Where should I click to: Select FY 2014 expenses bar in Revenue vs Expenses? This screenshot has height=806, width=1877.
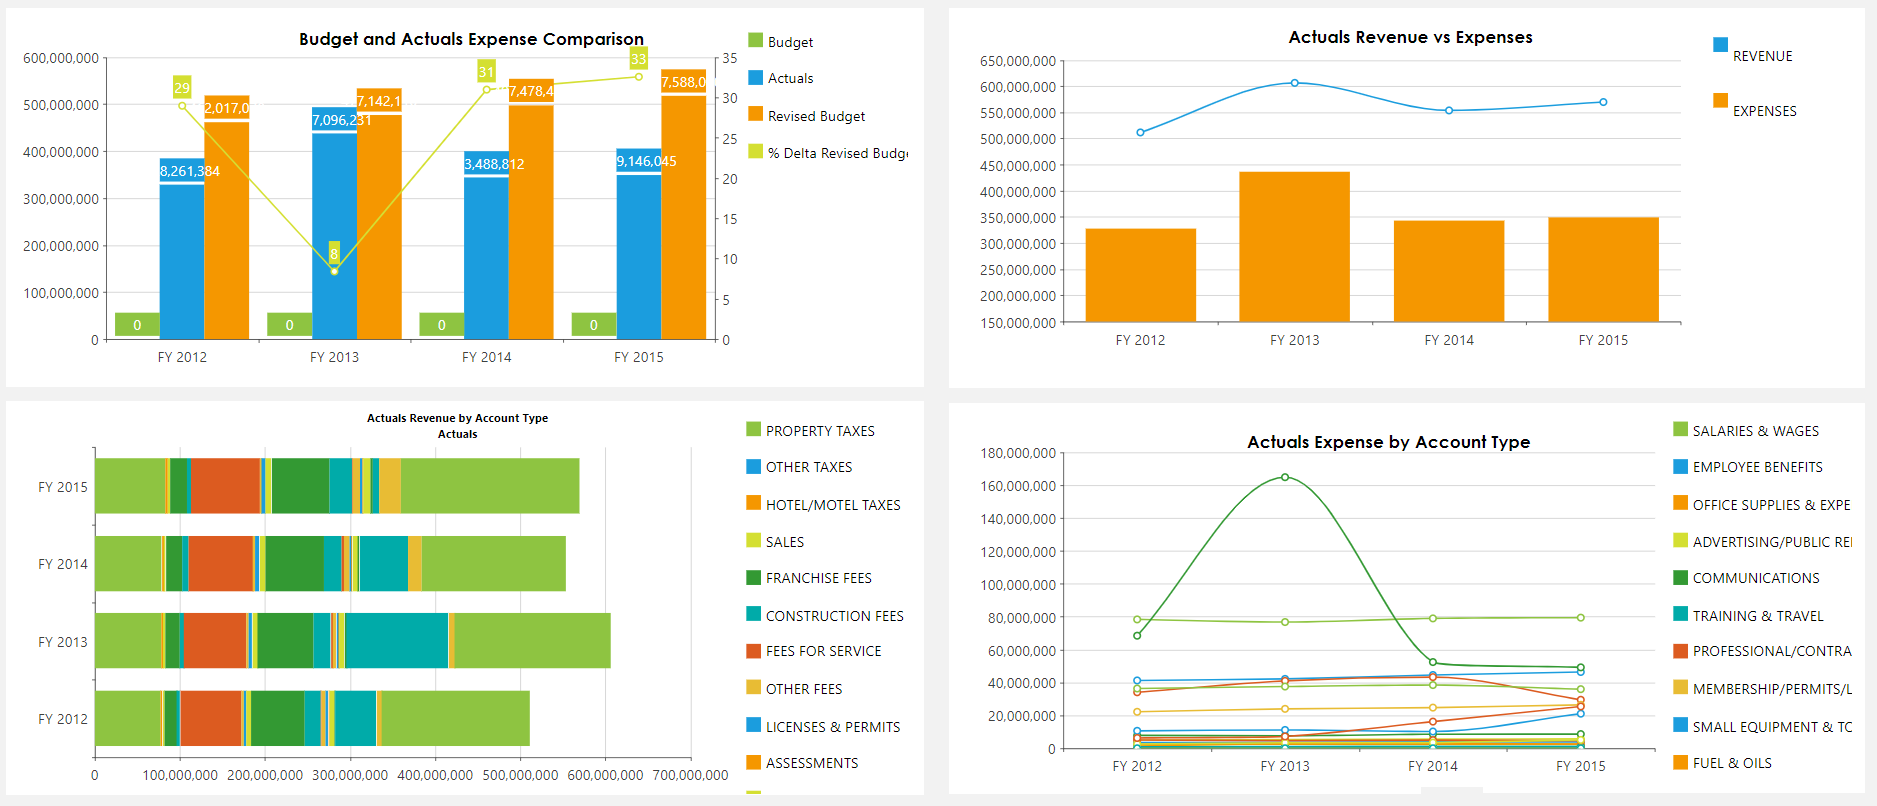(x=1449, y=271)
